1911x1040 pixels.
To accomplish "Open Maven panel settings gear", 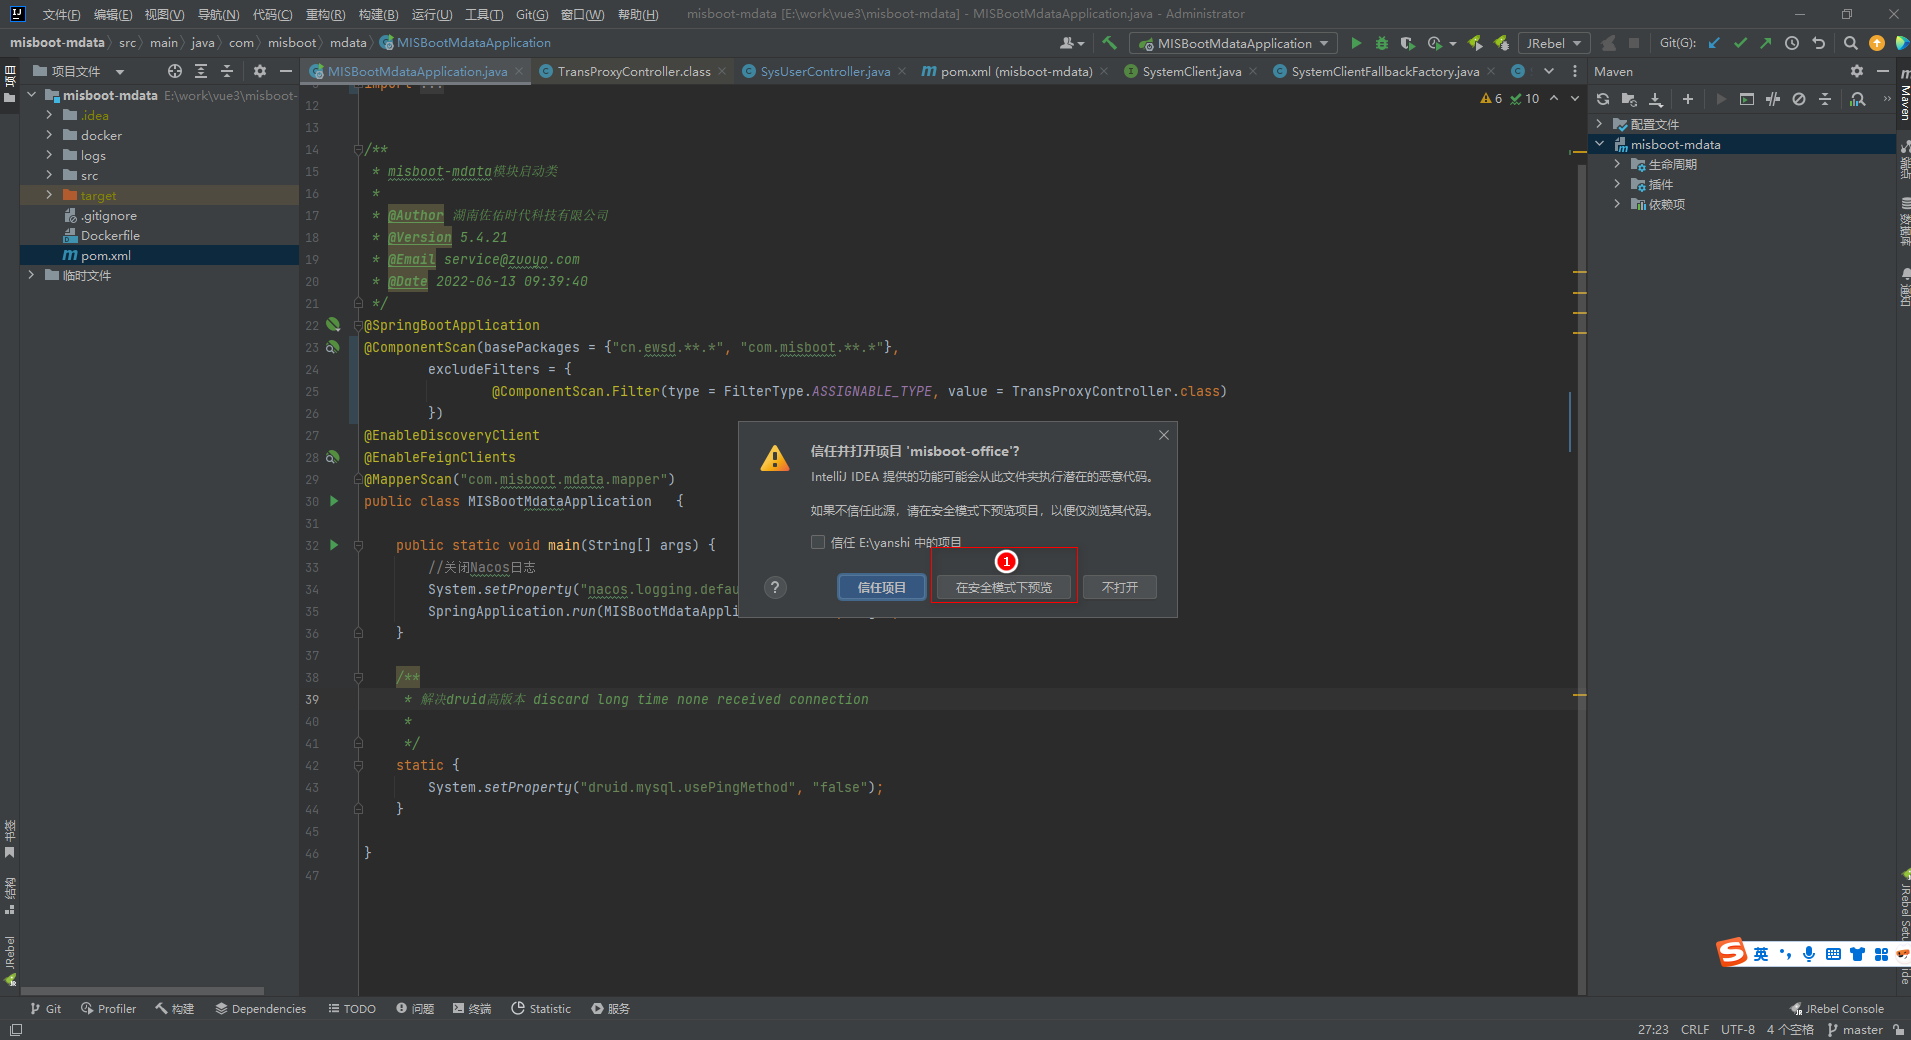I will click(x=1857, y=71).
